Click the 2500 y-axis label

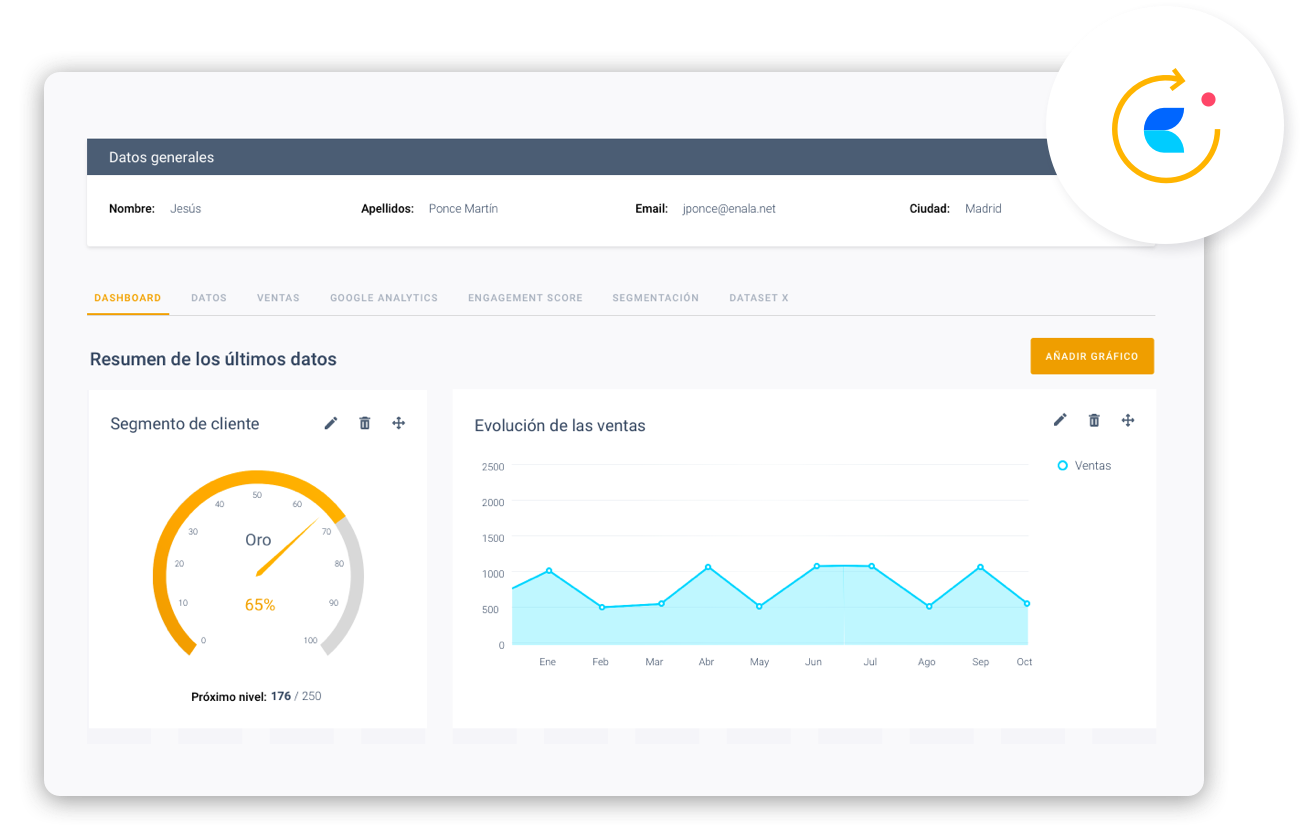click(493, 467)
